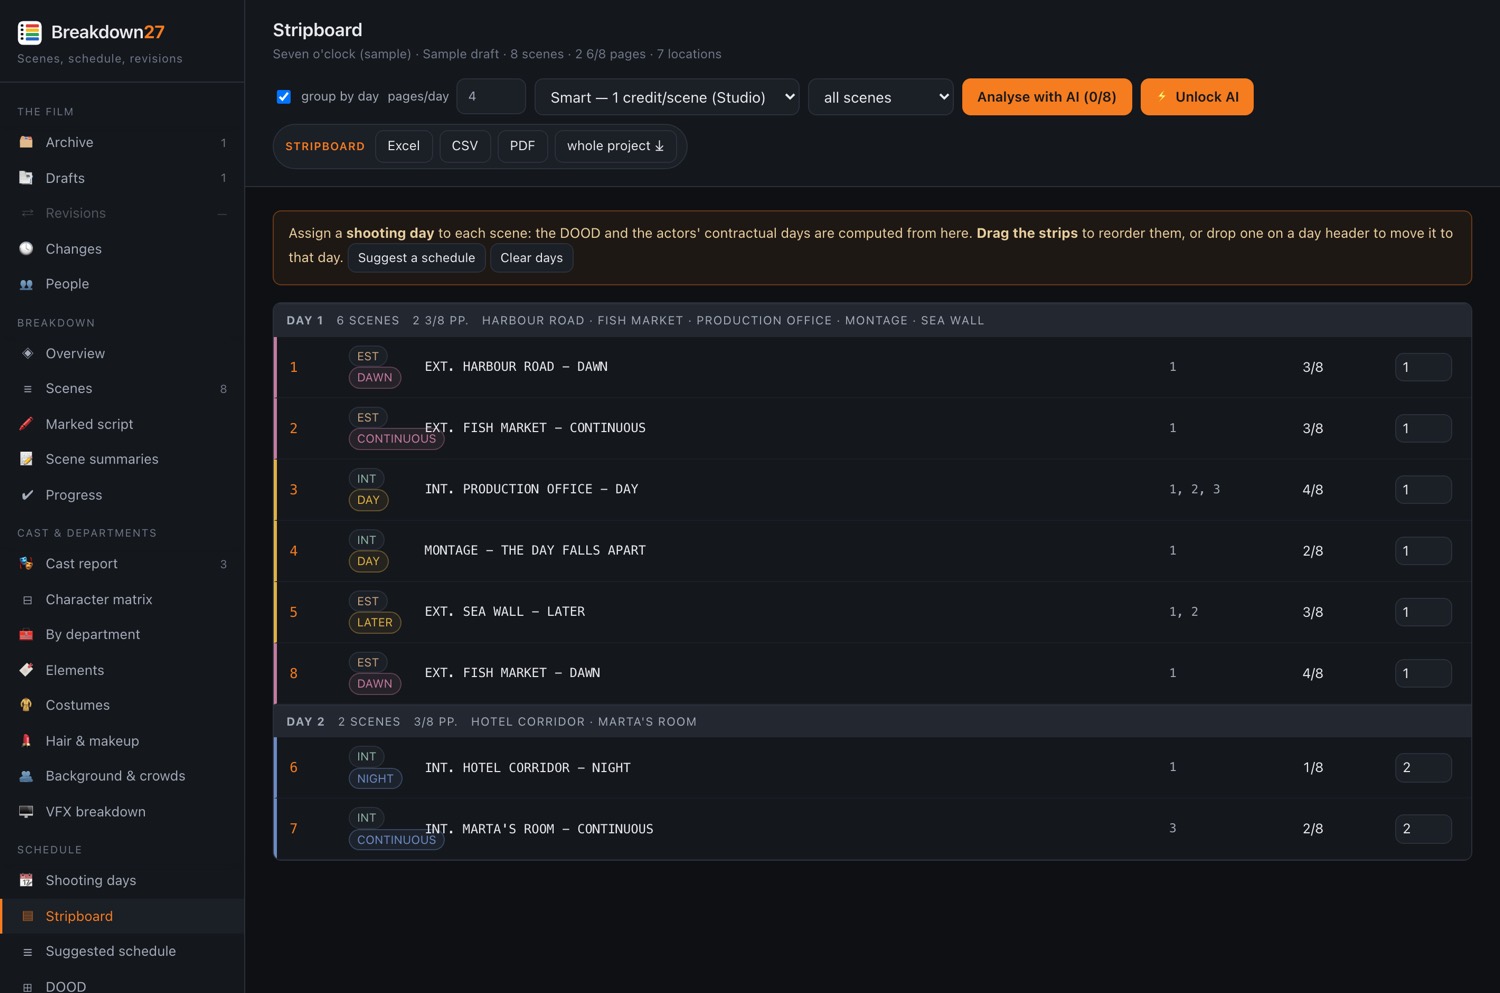The height and width of the screenshot is (993, 1500).
Task: Toggle the group by day checkbox
Action: coord(284,97)
